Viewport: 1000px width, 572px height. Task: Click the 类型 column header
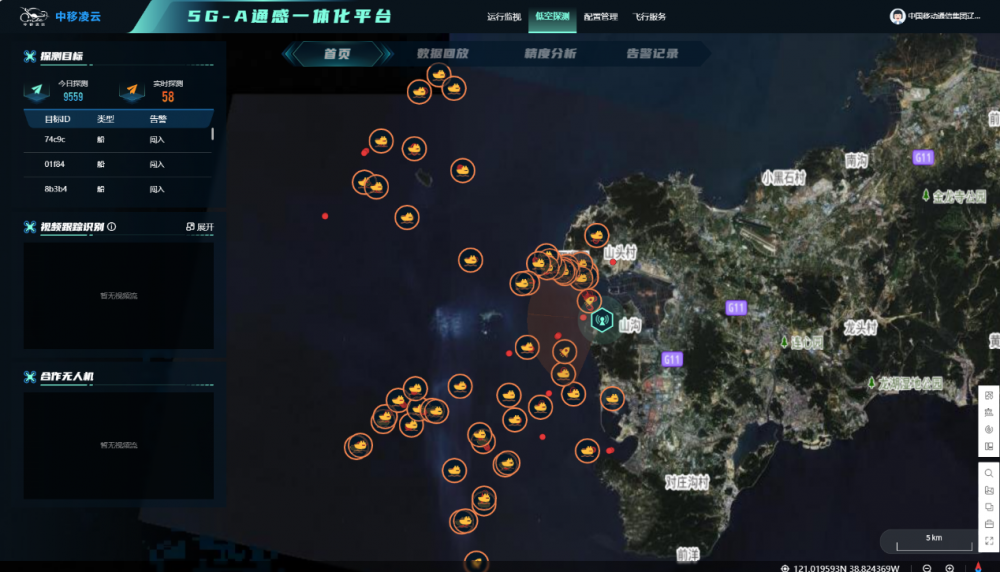click(105, 119)
